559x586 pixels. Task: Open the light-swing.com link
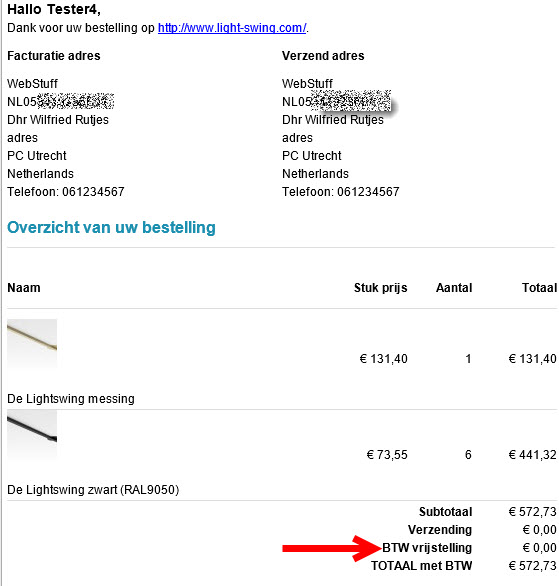[232, 28]
